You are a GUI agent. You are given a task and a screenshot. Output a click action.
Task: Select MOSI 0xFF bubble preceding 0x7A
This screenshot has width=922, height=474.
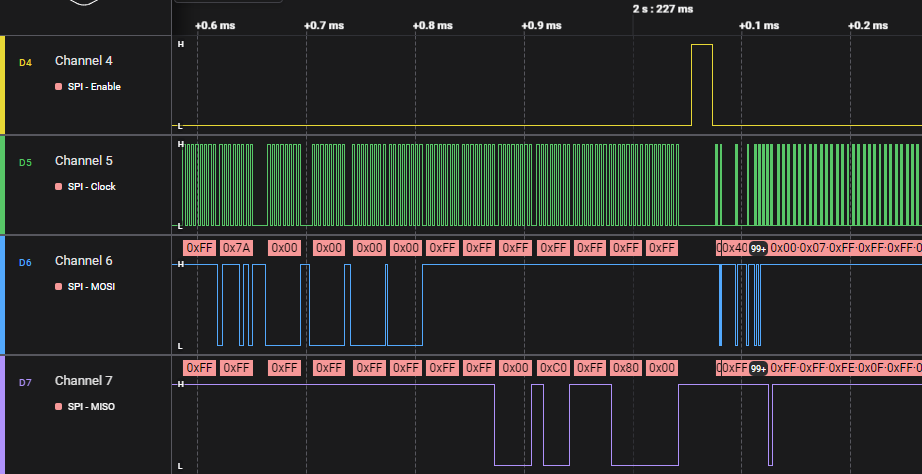coord(200,248)
